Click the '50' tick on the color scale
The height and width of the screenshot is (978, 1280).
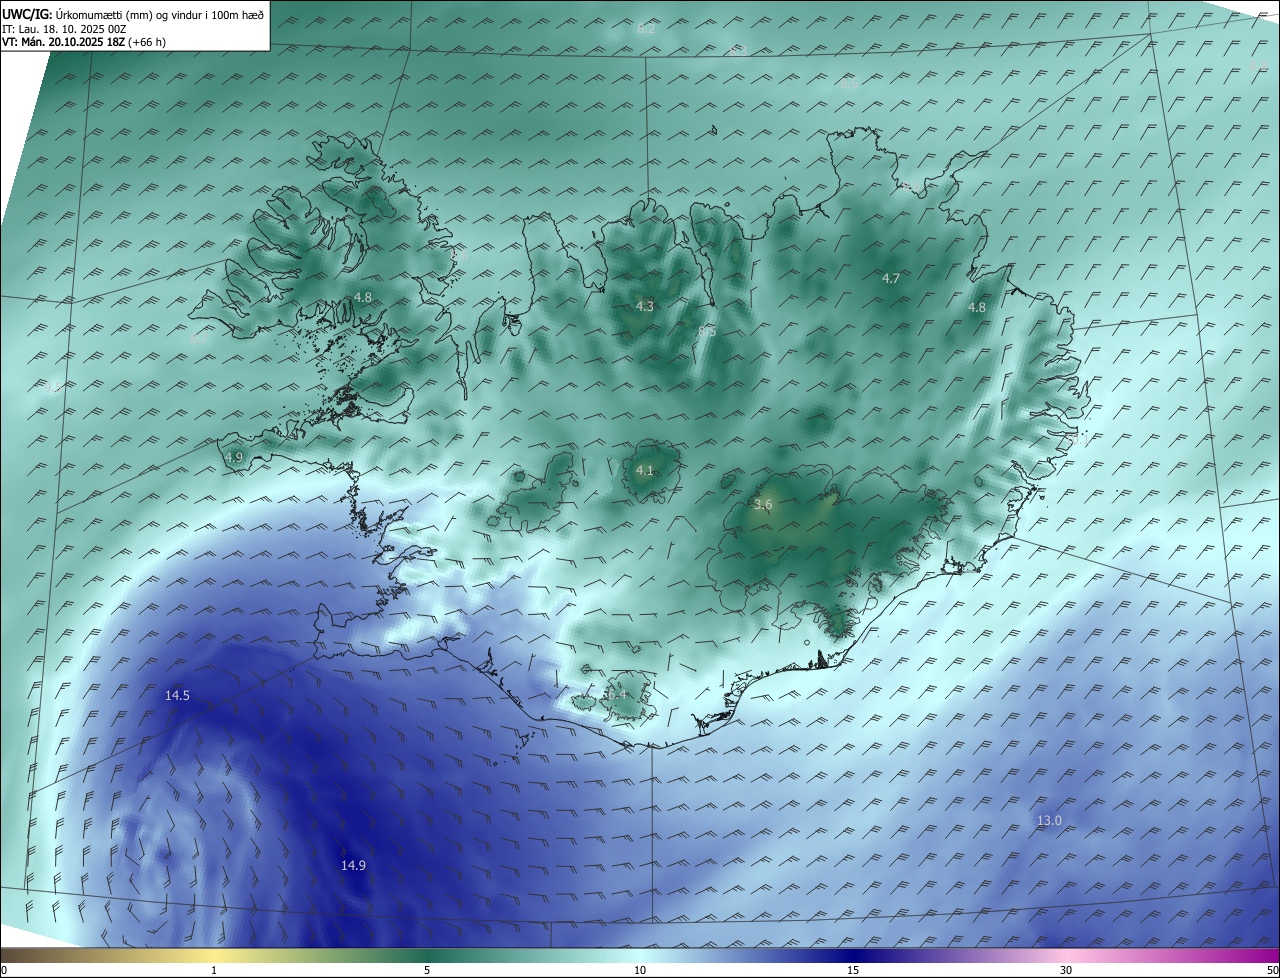[1272, 971]
